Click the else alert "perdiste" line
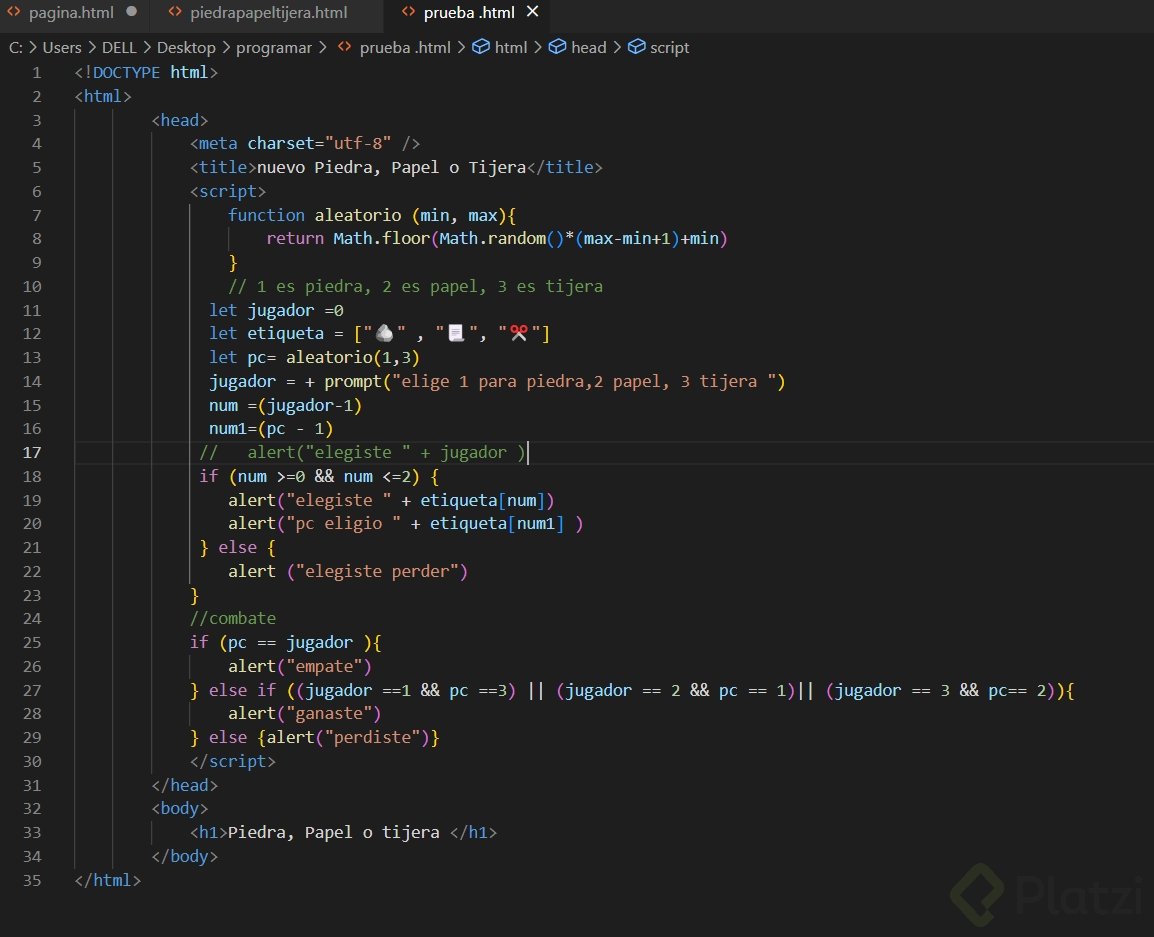Image resolution: width=1154 pixels, height=937 pixels. pos(314,738)
